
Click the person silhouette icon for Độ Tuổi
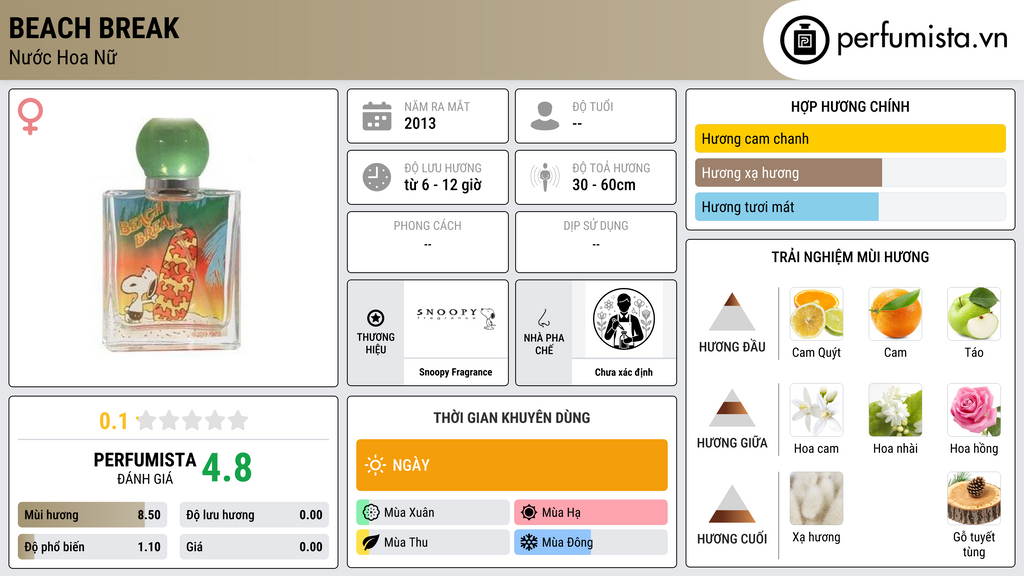coord(545,116)
